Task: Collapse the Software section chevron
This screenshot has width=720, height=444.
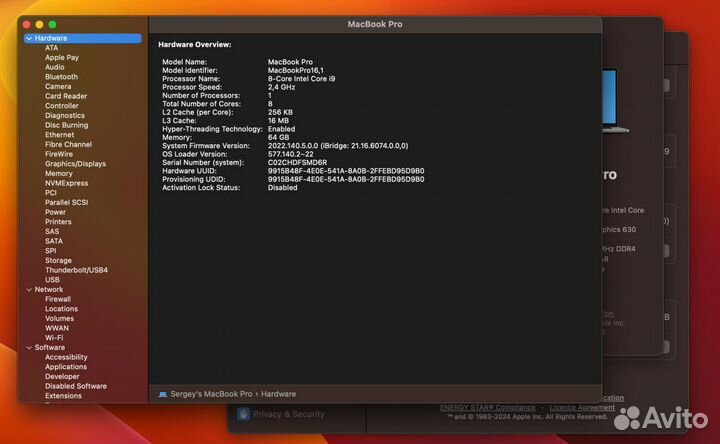Action: coord(29,348)
